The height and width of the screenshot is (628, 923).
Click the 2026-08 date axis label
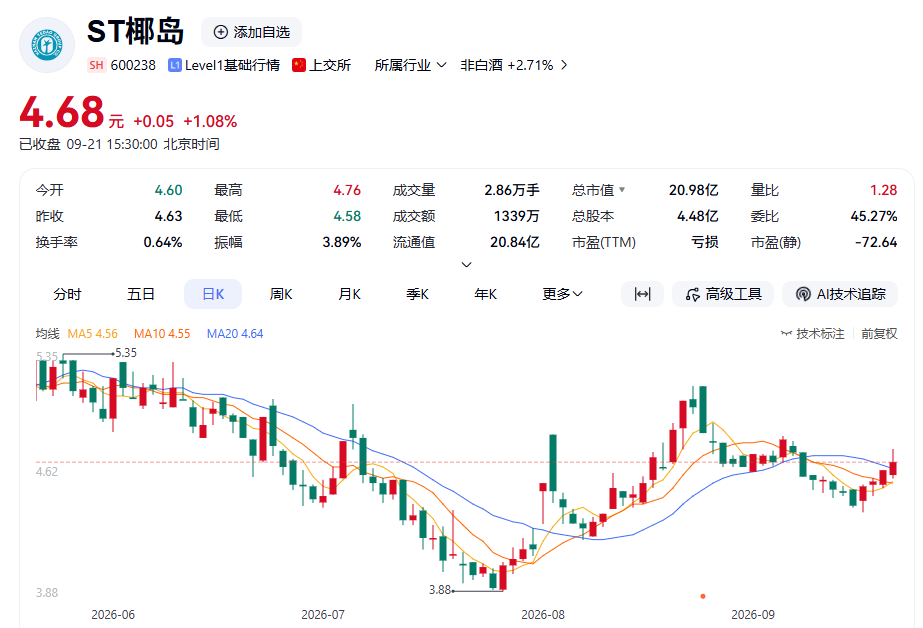click(543, 614)
